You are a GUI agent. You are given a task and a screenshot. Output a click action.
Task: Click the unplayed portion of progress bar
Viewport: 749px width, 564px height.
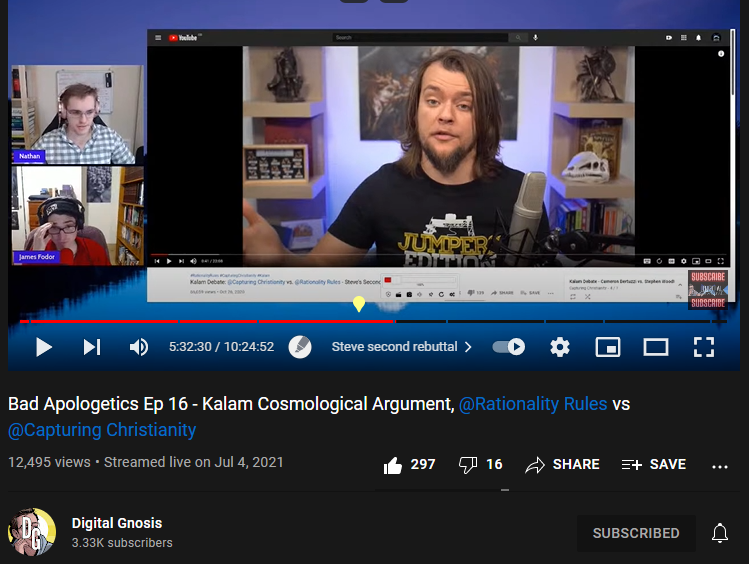coord(561,321)
